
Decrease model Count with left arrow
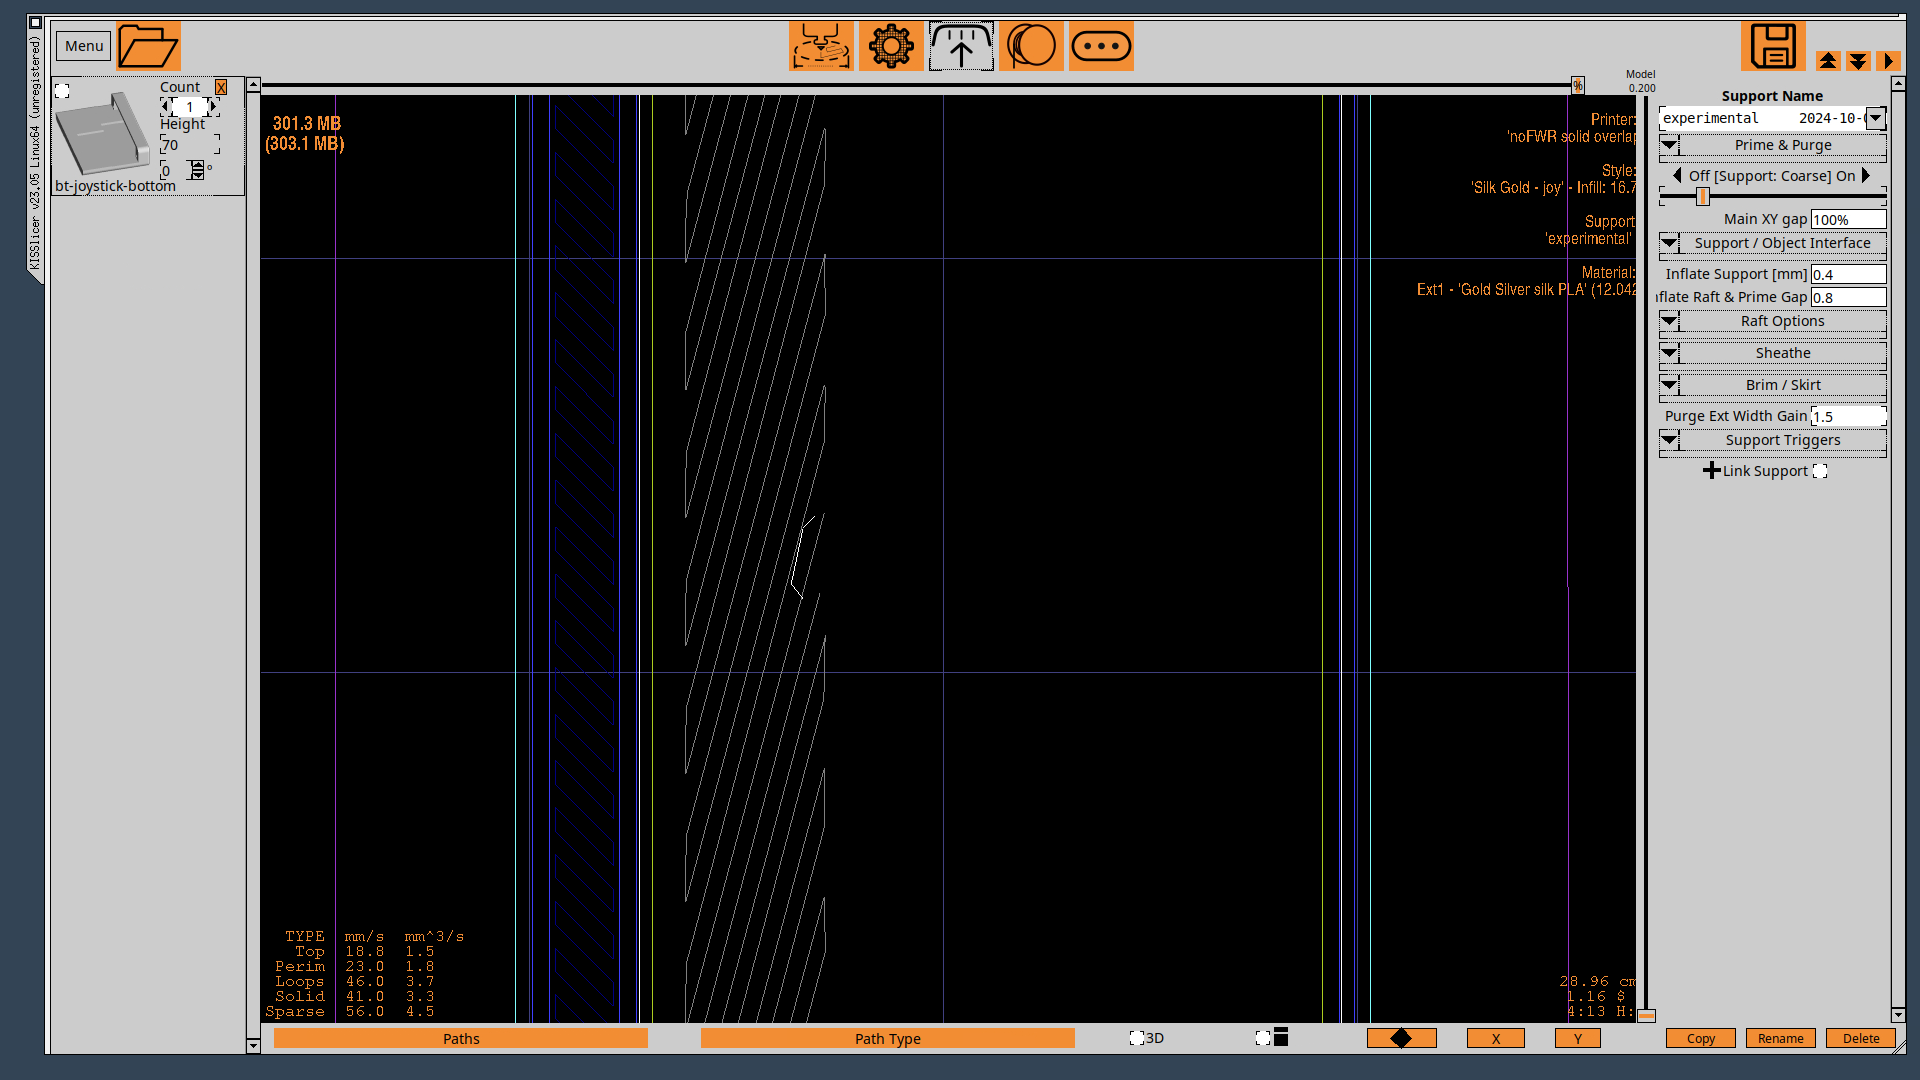[166, 106]
